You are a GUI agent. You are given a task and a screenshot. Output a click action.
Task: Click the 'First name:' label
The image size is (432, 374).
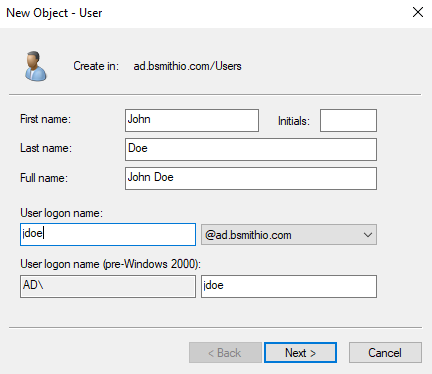click(x=45, y=119)
